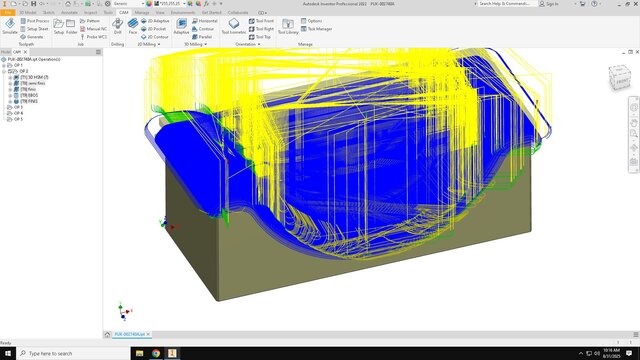Screen dimensions: 640x360
Task: Create a new Setup in Job panel
Action: click(59, 27)
